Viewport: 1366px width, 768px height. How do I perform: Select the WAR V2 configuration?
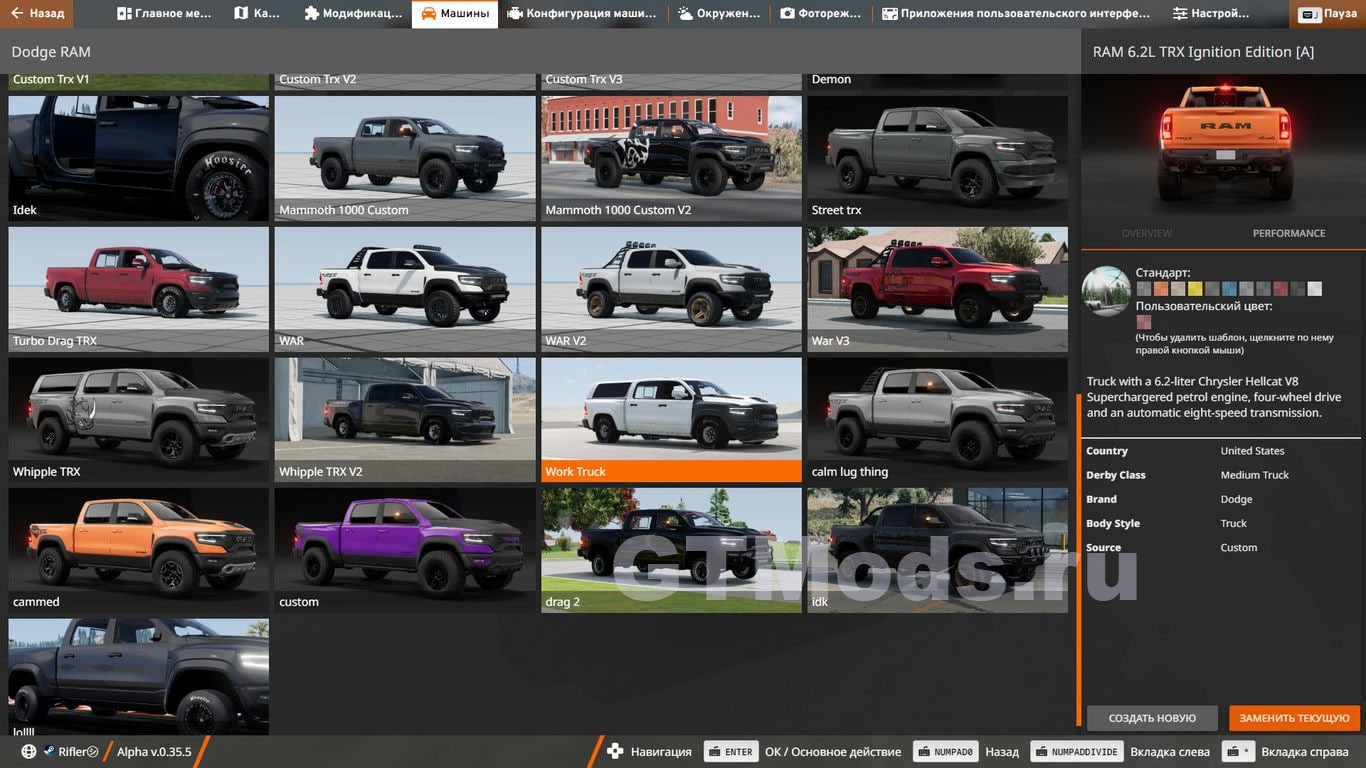pyautogui.click(x=672, y=289)
